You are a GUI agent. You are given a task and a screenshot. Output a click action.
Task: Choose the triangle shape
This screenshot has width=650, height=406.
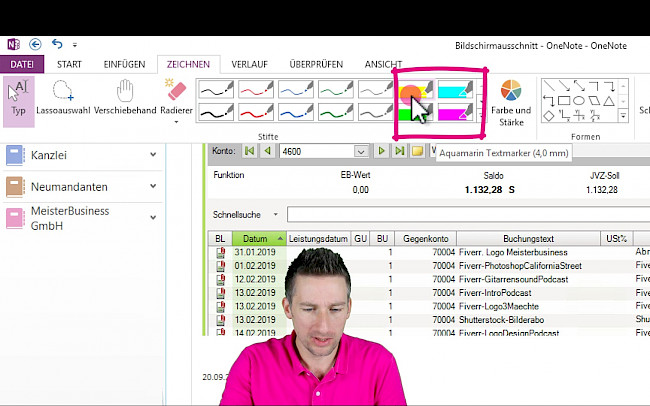coord(609,100)
